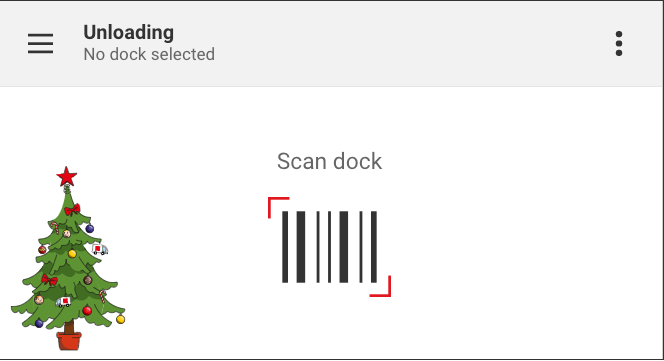Click the No dock selected subtitle

click(x=149, y=54)
